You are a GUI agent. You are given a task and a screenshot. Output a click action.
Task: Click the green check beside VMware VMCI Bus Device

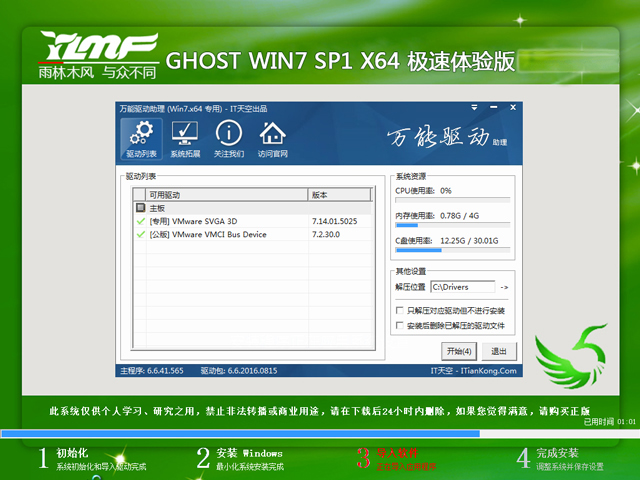(141, 234)
